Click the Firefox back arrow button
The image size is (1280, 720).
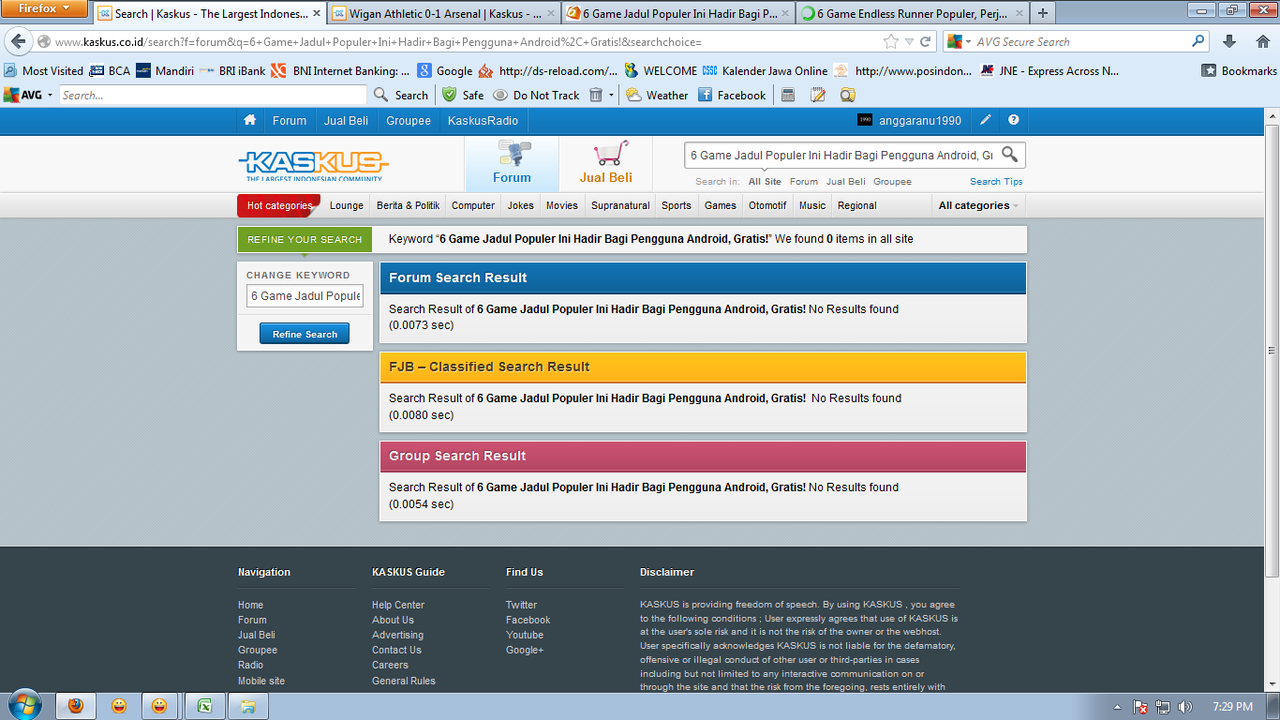[x=18, y=42]
